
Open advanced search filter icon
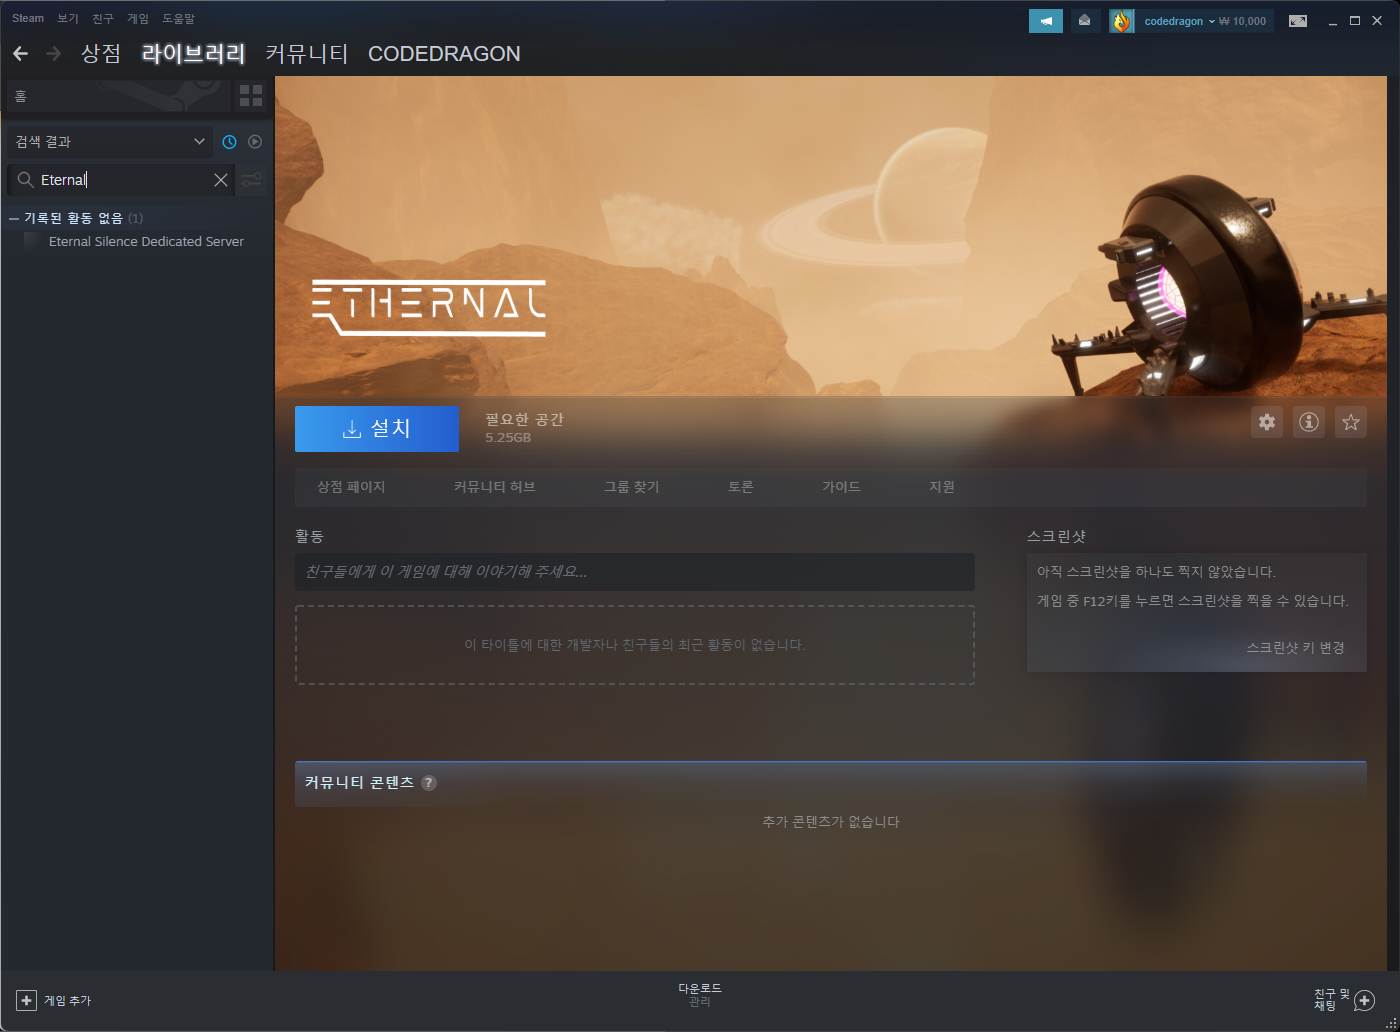point(251,180)
